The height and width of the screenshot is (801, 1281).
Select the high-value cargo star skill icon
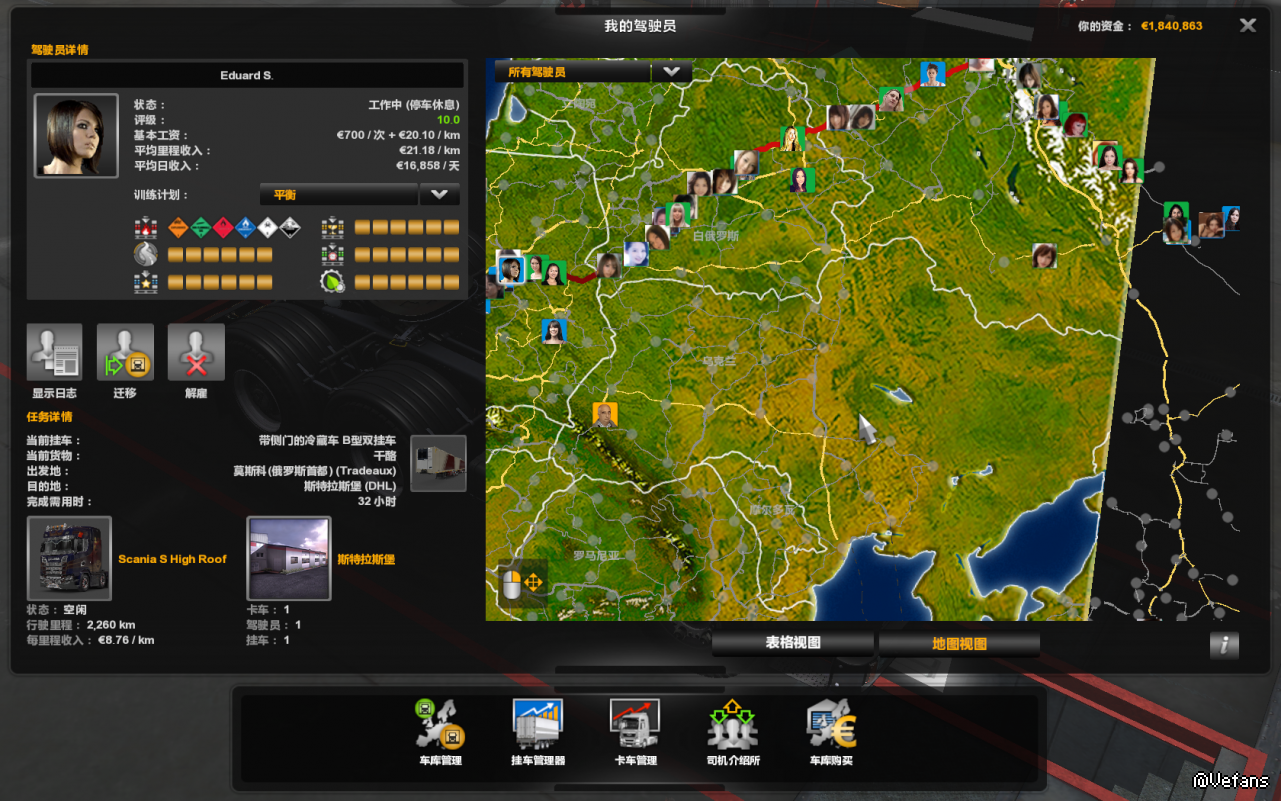tap(146, 282)
